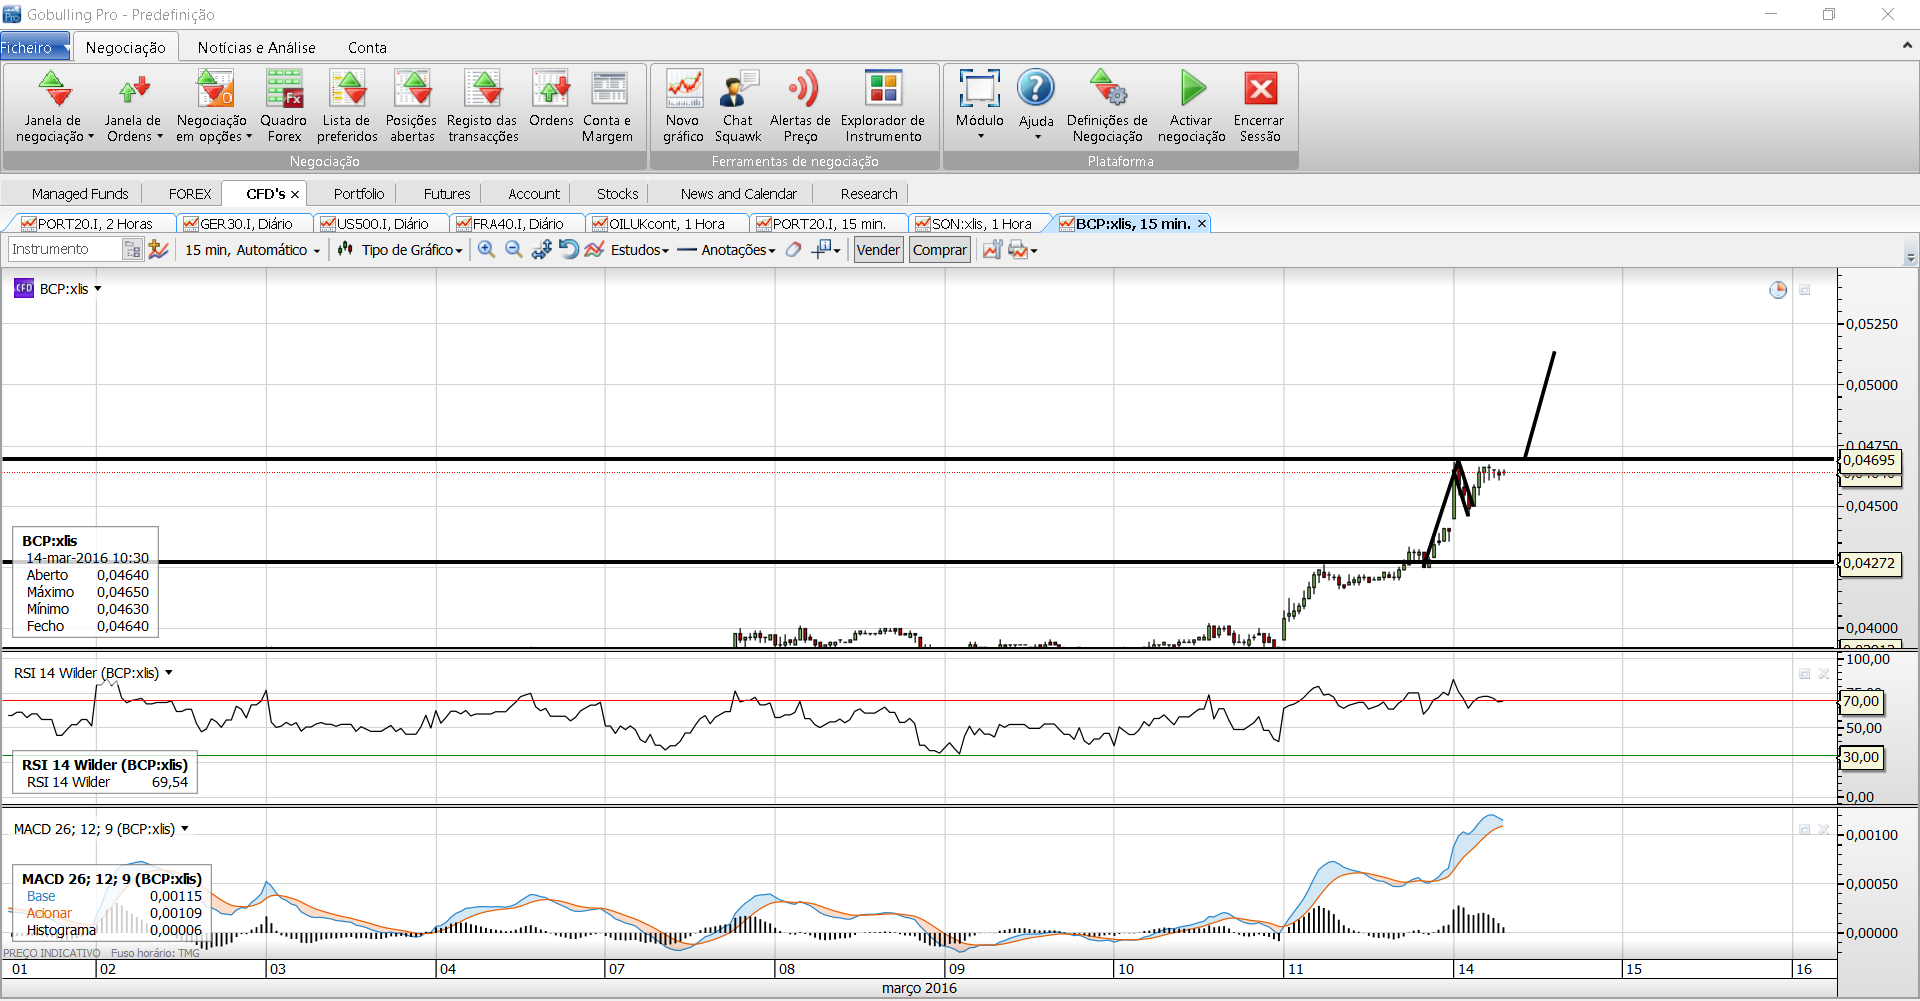The image size is (1920, 1001).
Task: Click the RSI 70,00 level label
Action: coord(1861,702)
